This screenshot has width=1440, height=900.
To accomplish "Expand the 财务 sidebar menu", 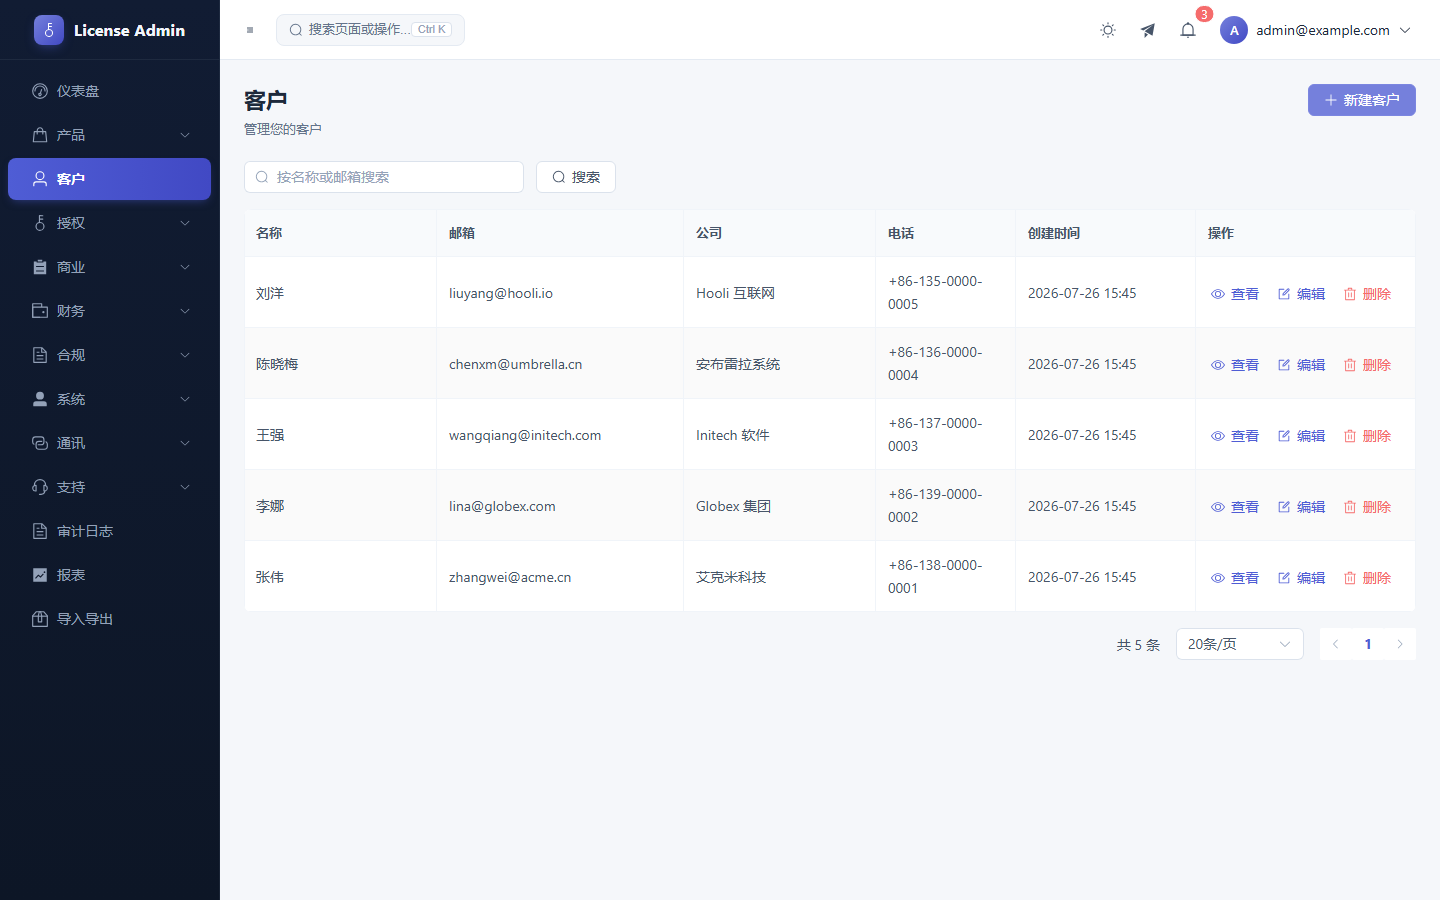I will (110, 311).
